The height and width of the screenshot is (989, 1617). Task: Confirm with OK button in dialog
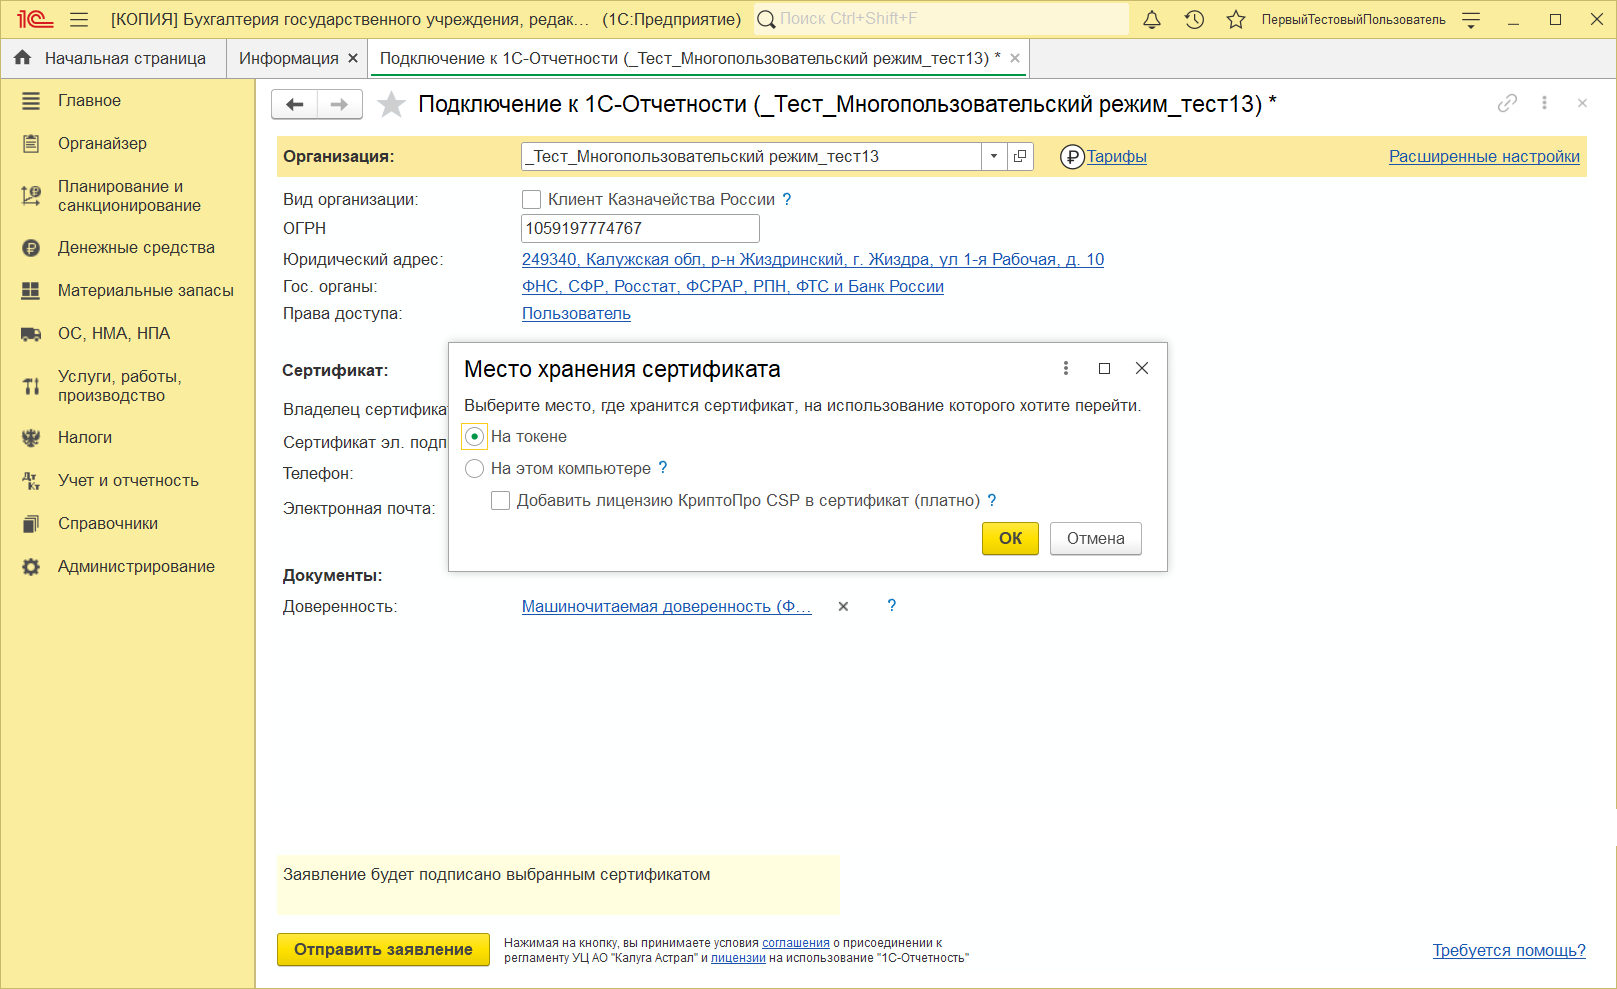pyautogui.click(x=1010, y=538)
